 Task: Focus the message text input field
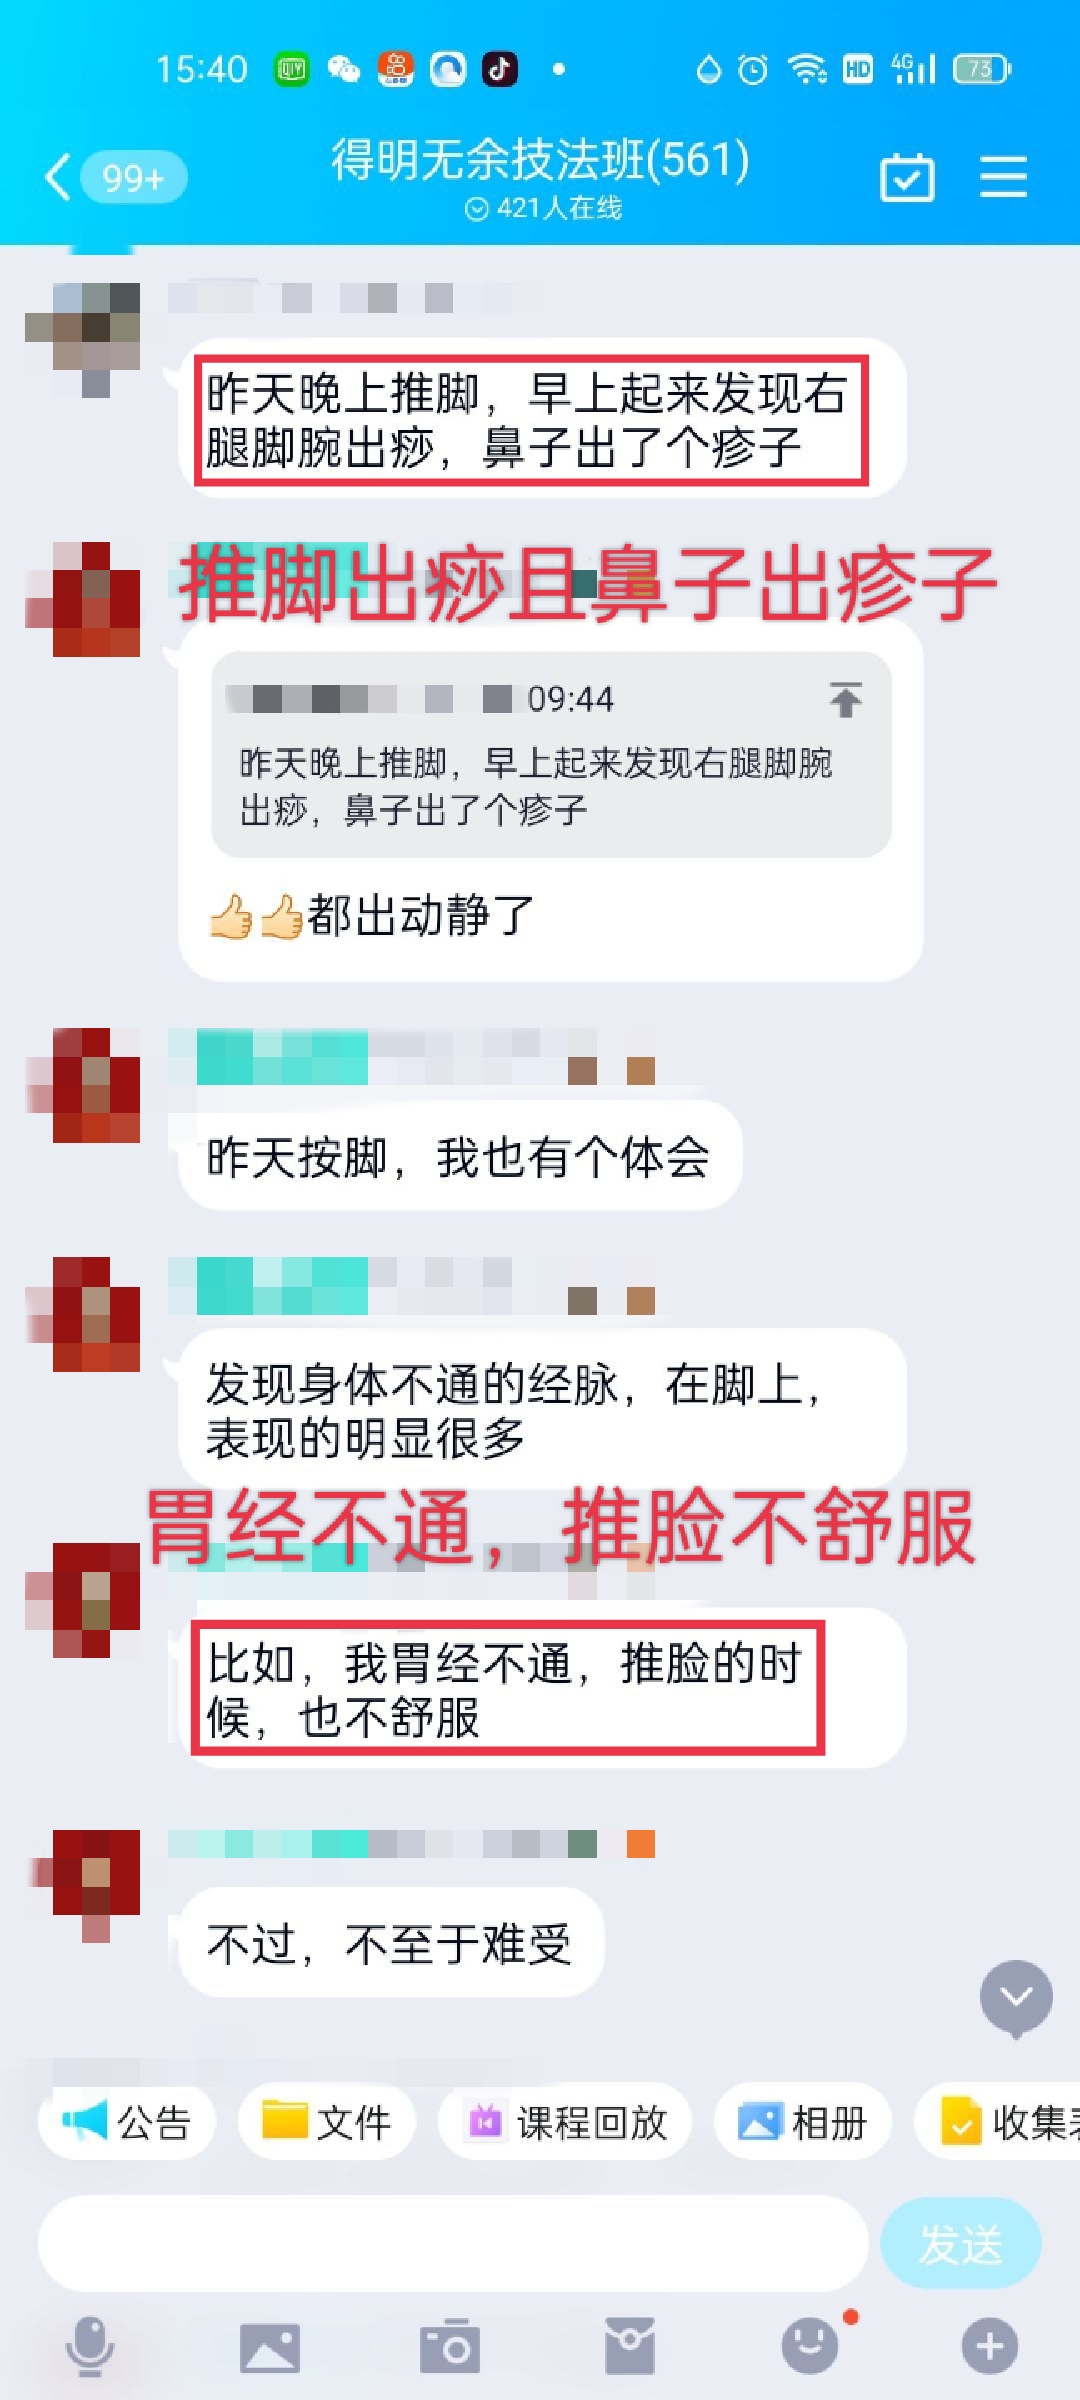click(x=452, y=2244)
